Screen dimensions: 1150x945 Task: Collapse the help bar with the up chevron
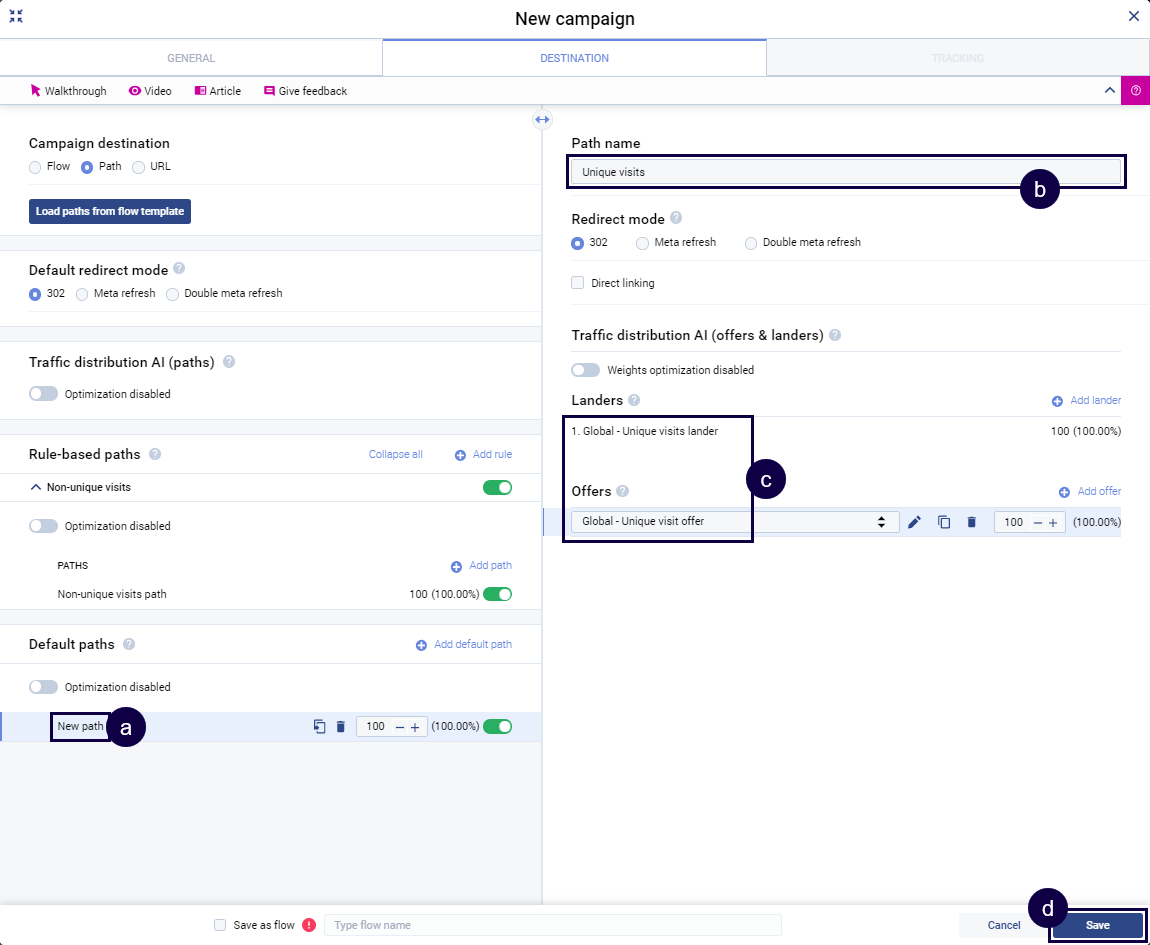point(1109,91)
